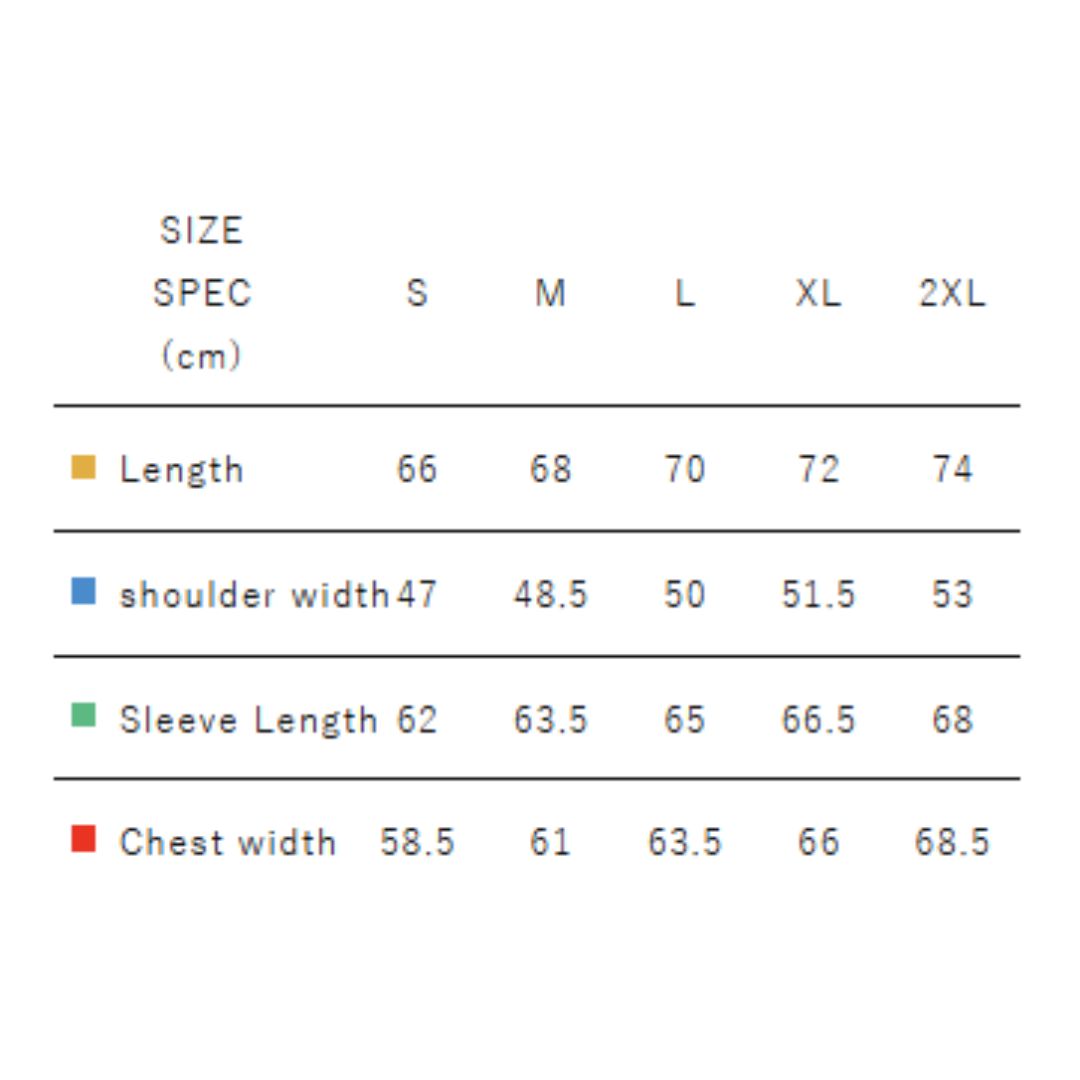Viewport: 1080px width, 1080px height.
Task: Click the blue shoulder width square
Action: [83, 592]
